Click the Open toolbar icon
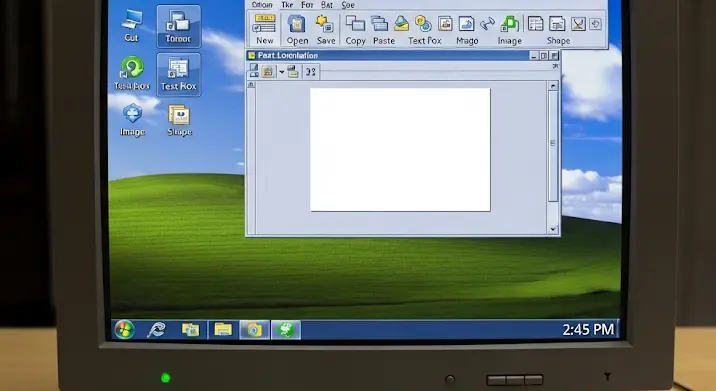716x391 pixels. [x=297, y=24]
